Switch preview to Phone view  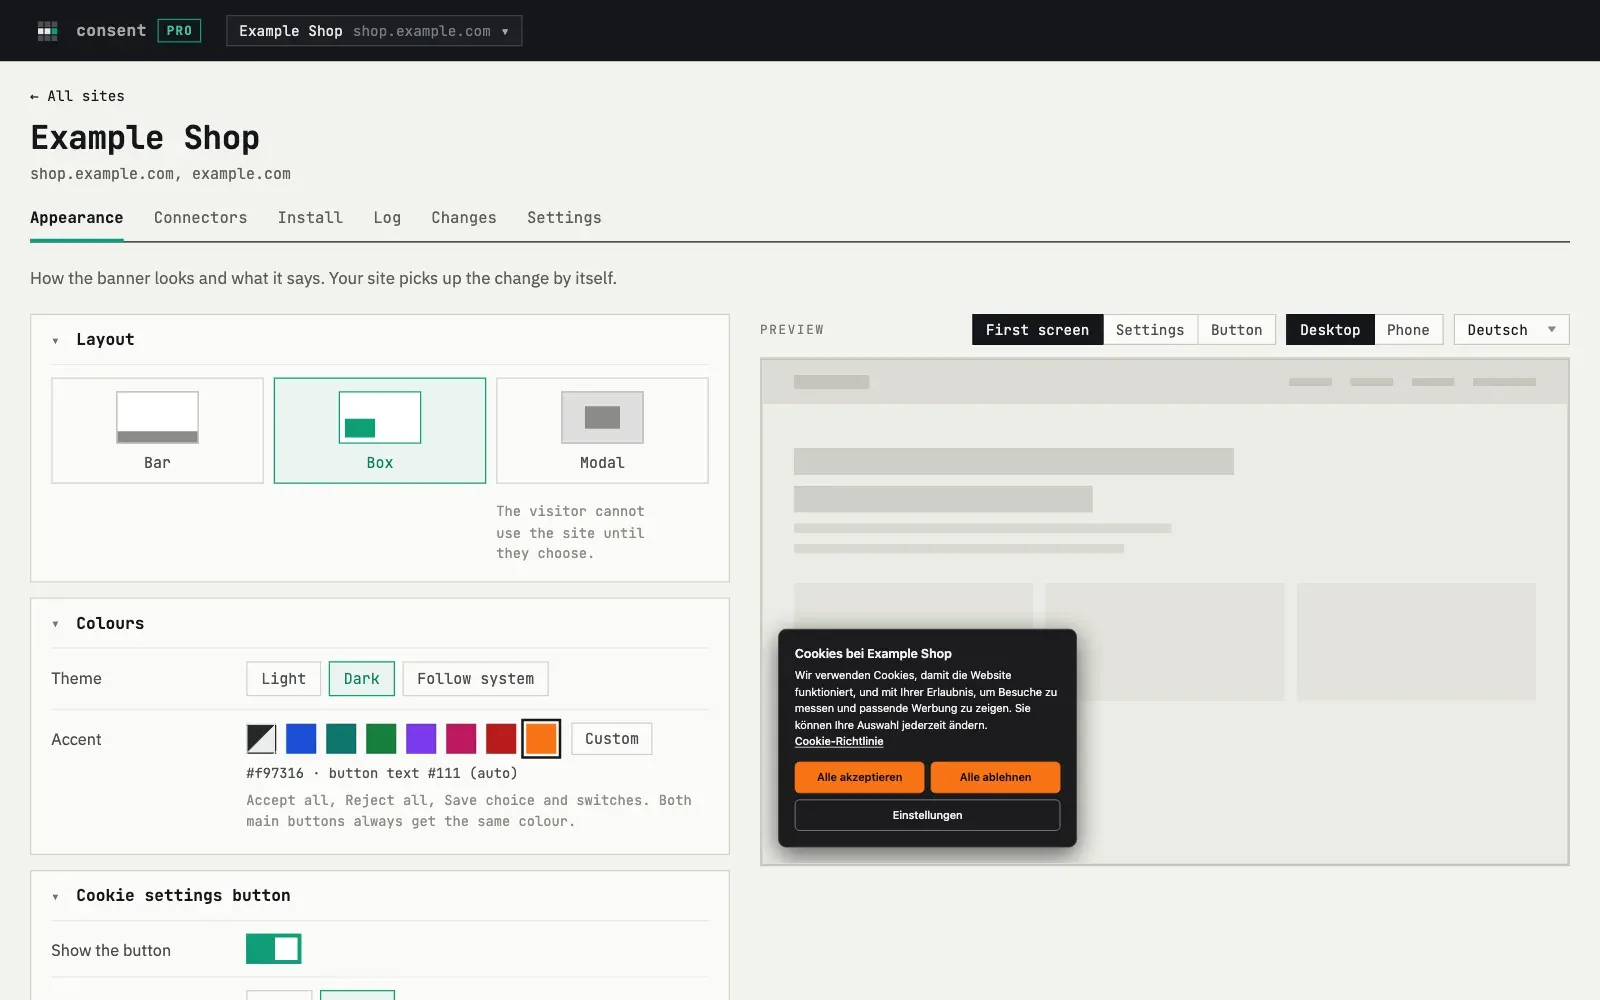pyautogui.click(x=1408, y=330)
